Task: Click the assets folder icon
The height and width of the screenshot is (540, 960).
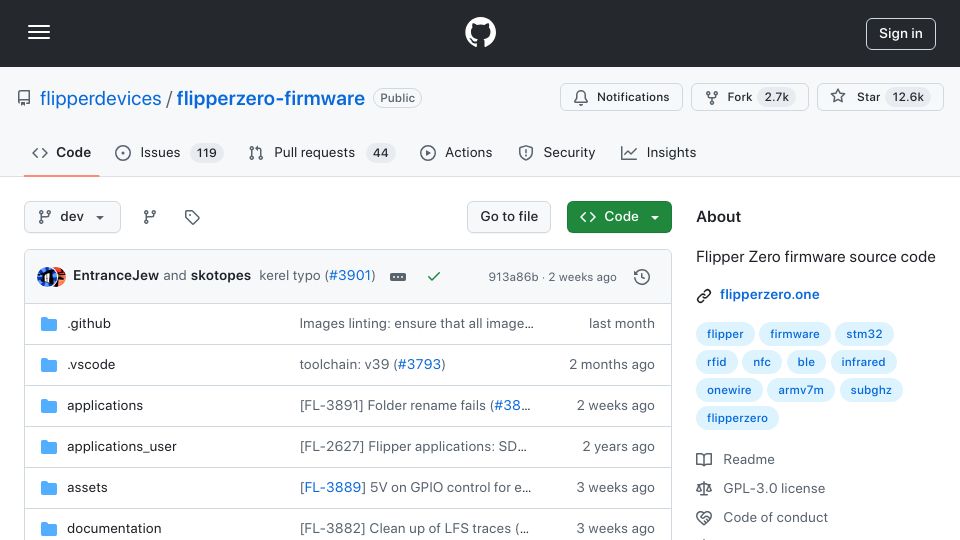Action: [49, 488]
